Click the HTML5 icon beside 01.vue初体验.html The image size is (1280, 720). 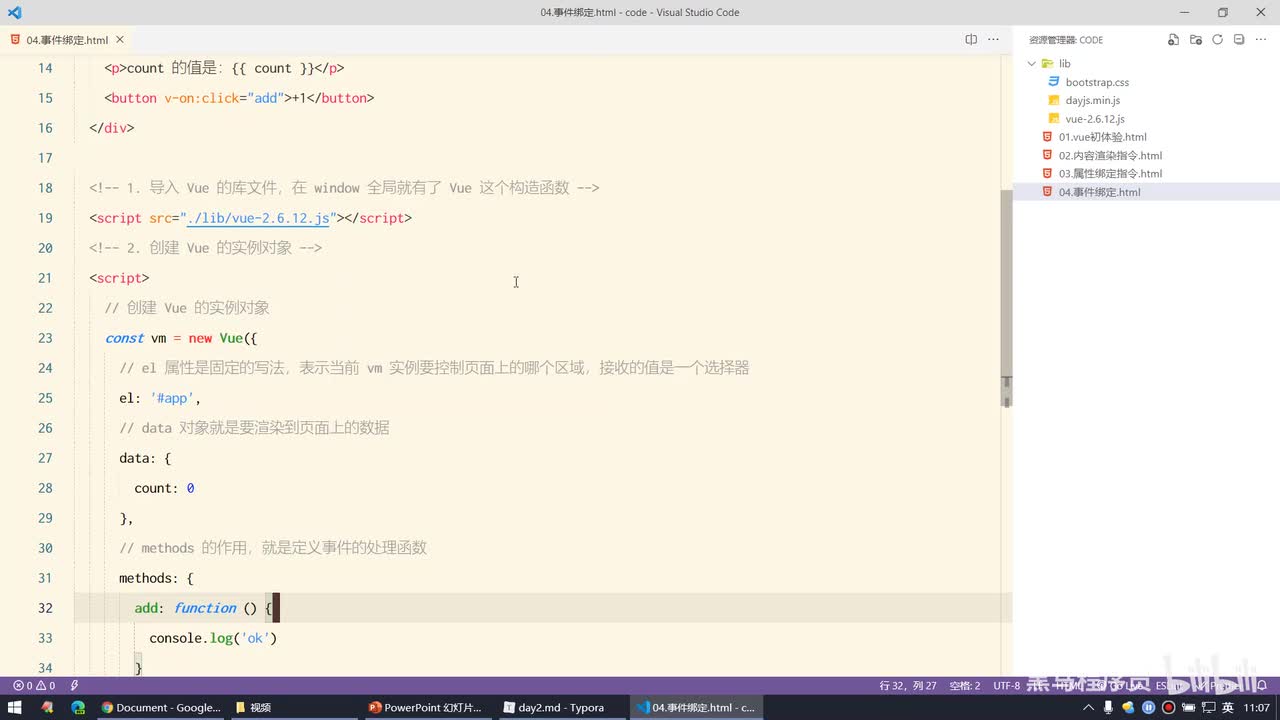(1047, 137)
